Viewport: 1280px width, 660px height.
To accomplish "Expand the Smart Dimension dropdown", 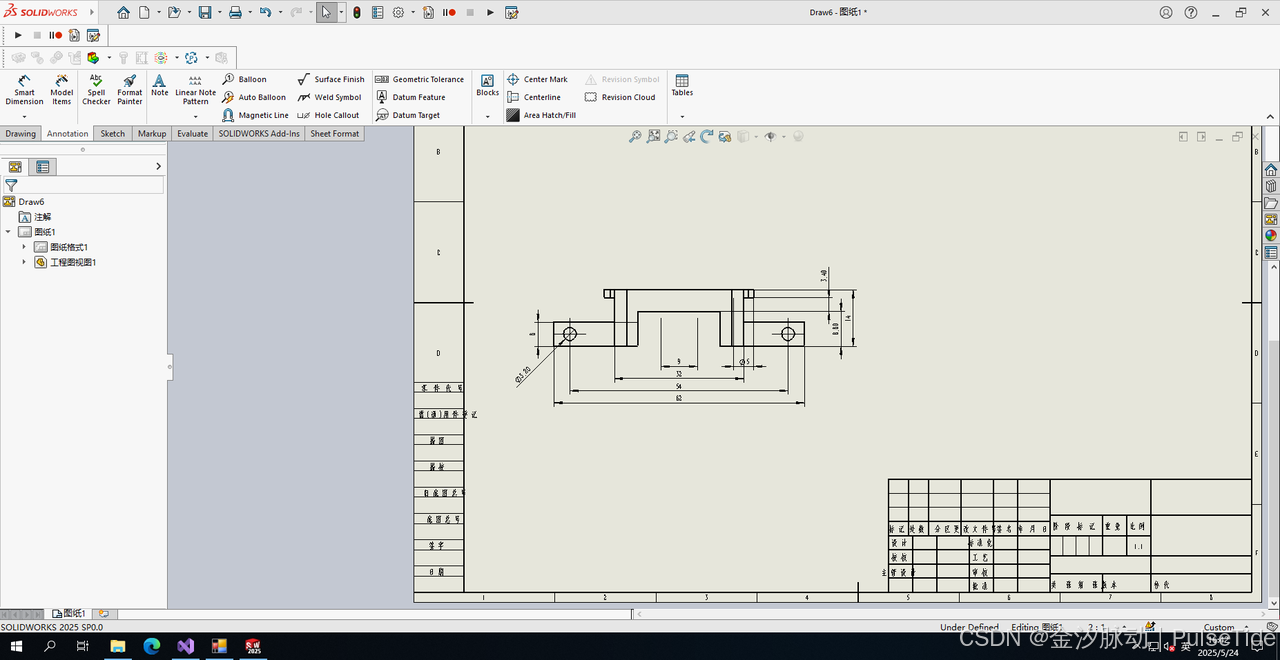I will coord(24,116).
